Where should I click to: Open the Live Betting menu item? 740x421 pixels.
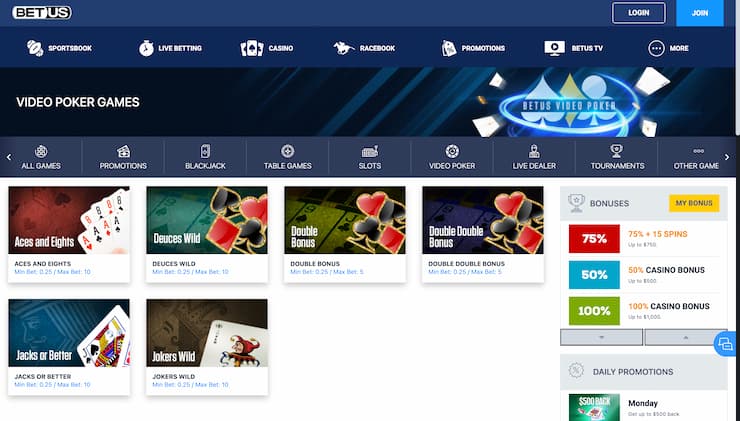pyautogui.click(x=170, y=48)
